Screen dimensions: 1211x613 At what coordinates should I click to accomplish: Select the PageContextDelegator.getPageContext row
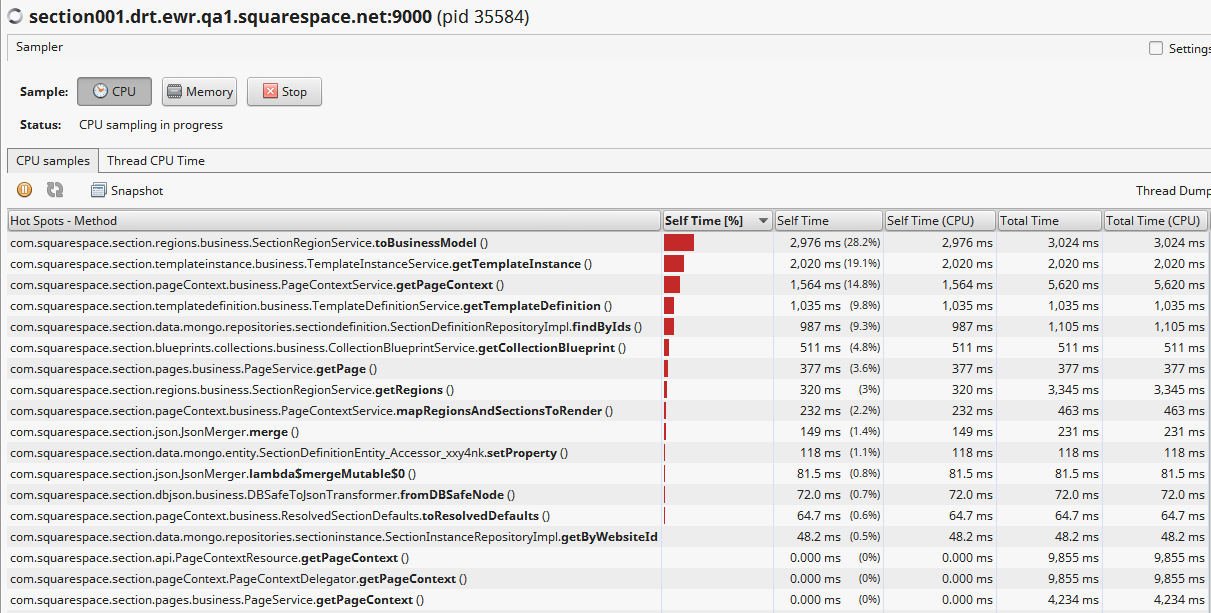[x=608, y=578]
